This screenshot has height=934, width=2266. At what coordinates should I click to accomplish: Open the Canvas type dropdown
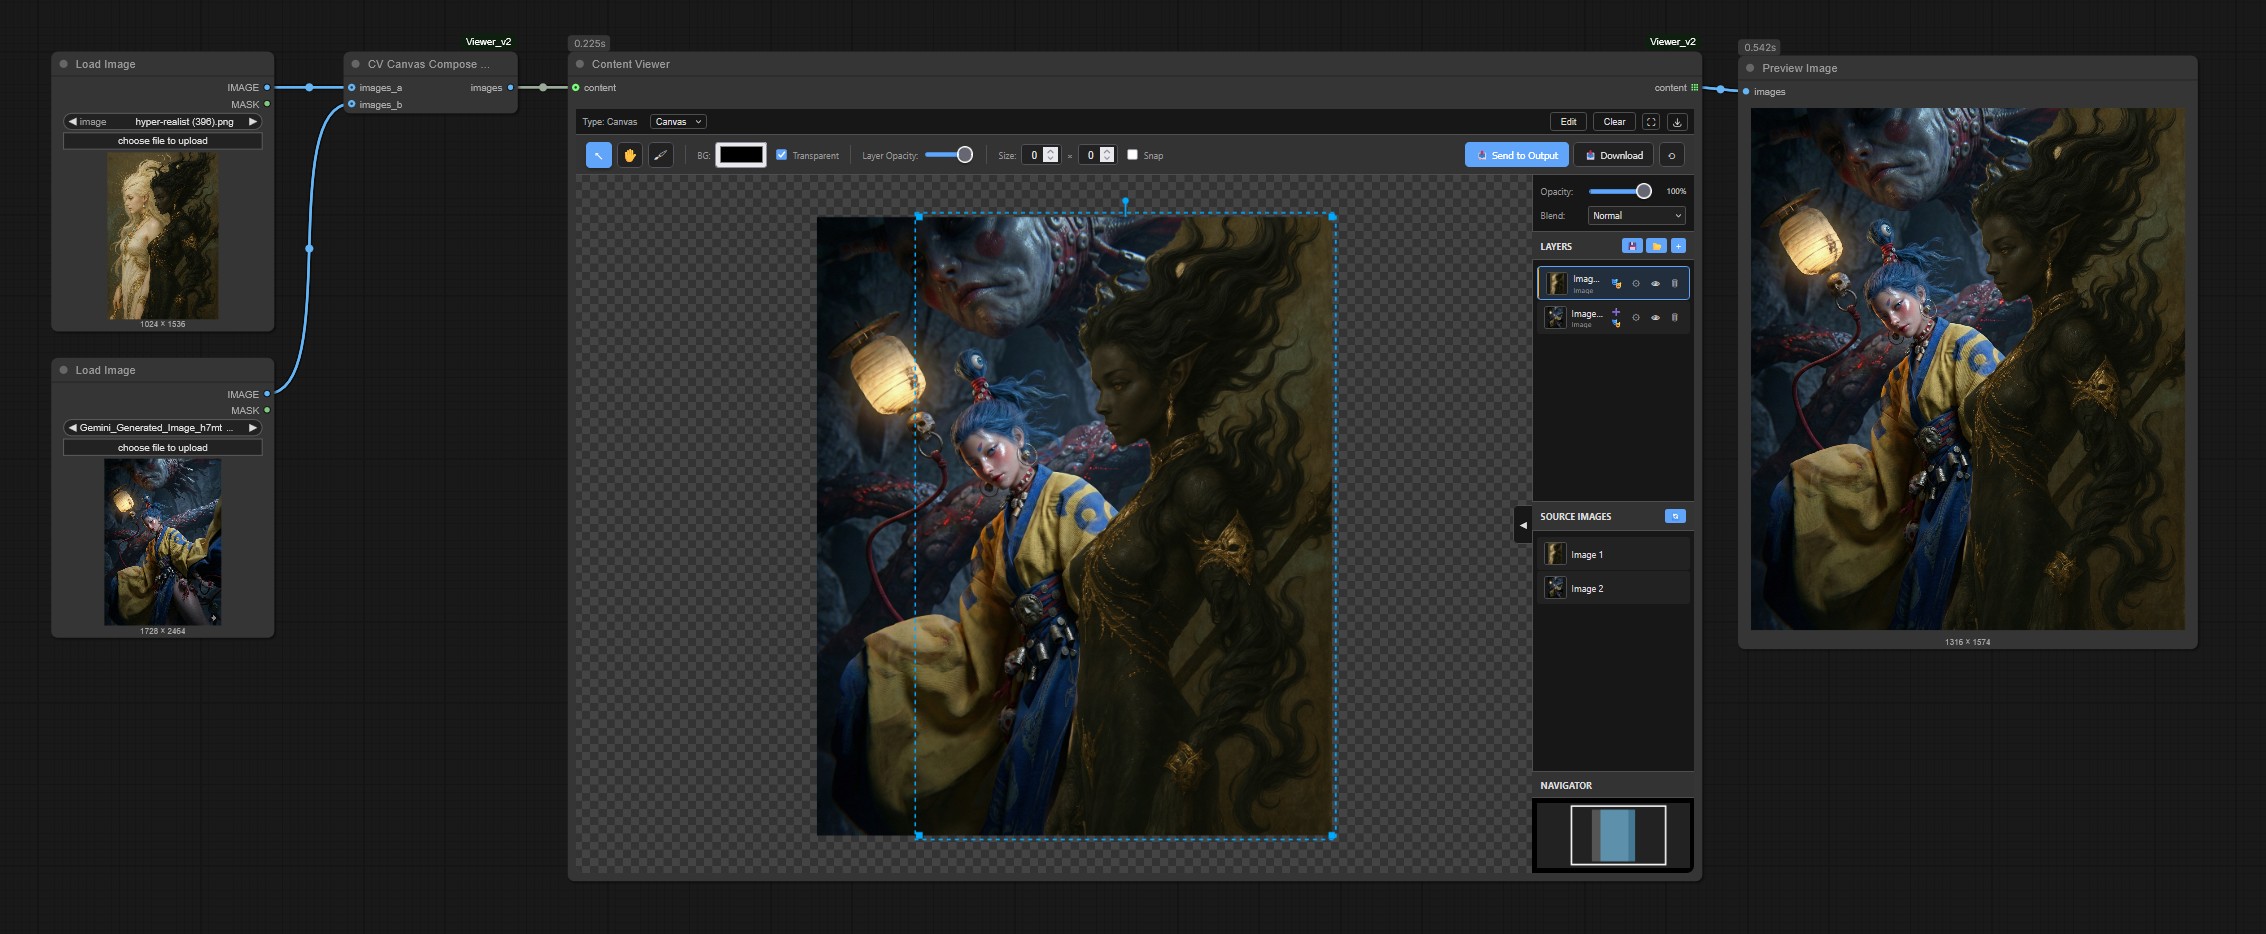pyautogui.click(x=678, y=122)
